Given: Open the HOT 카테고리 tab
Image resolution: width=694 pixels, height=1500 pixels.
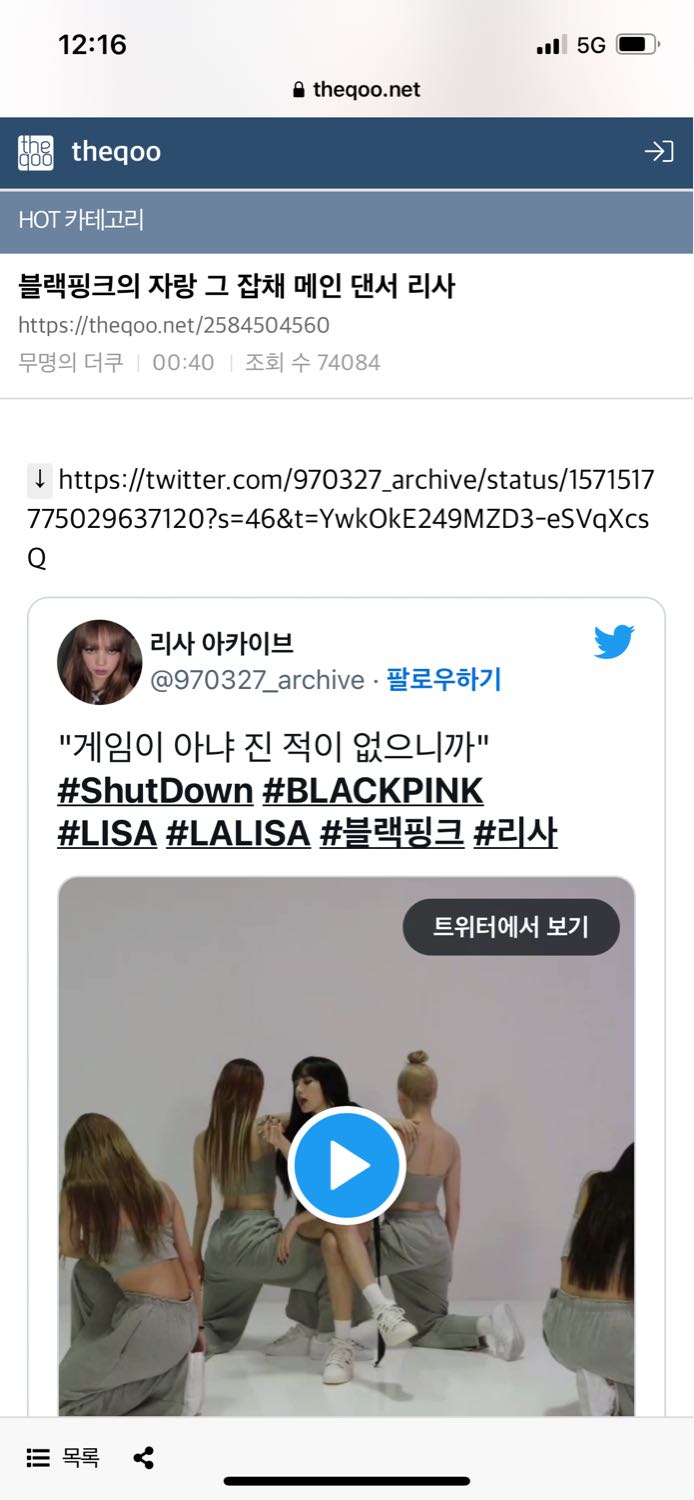Looking at the screenshot, I should (x=81, y=220).
